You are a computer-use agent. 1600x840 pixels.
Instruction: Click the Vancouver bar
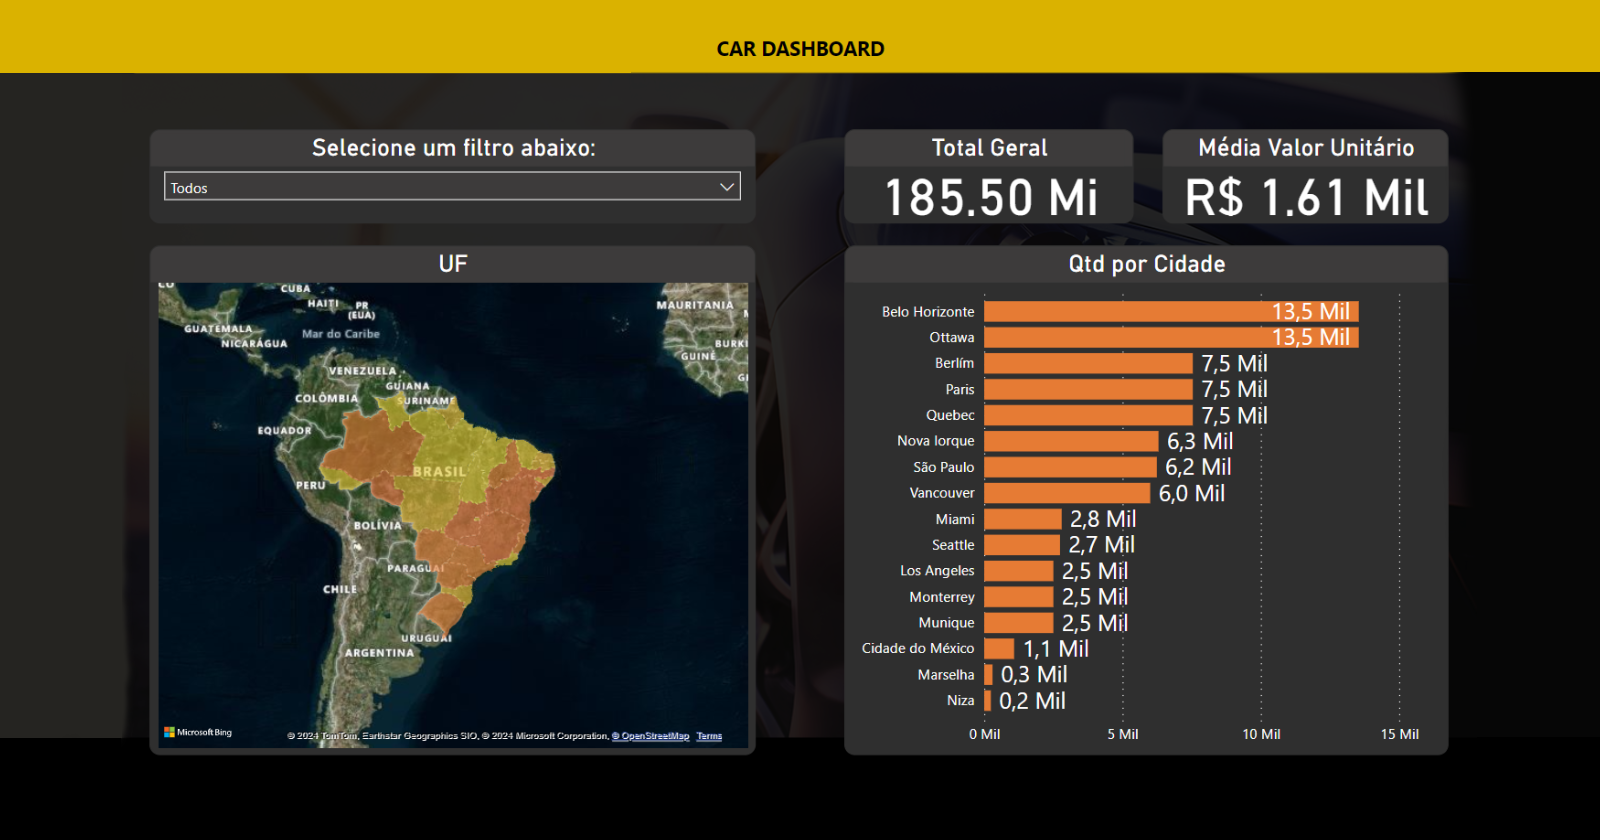pos(1067,494)
